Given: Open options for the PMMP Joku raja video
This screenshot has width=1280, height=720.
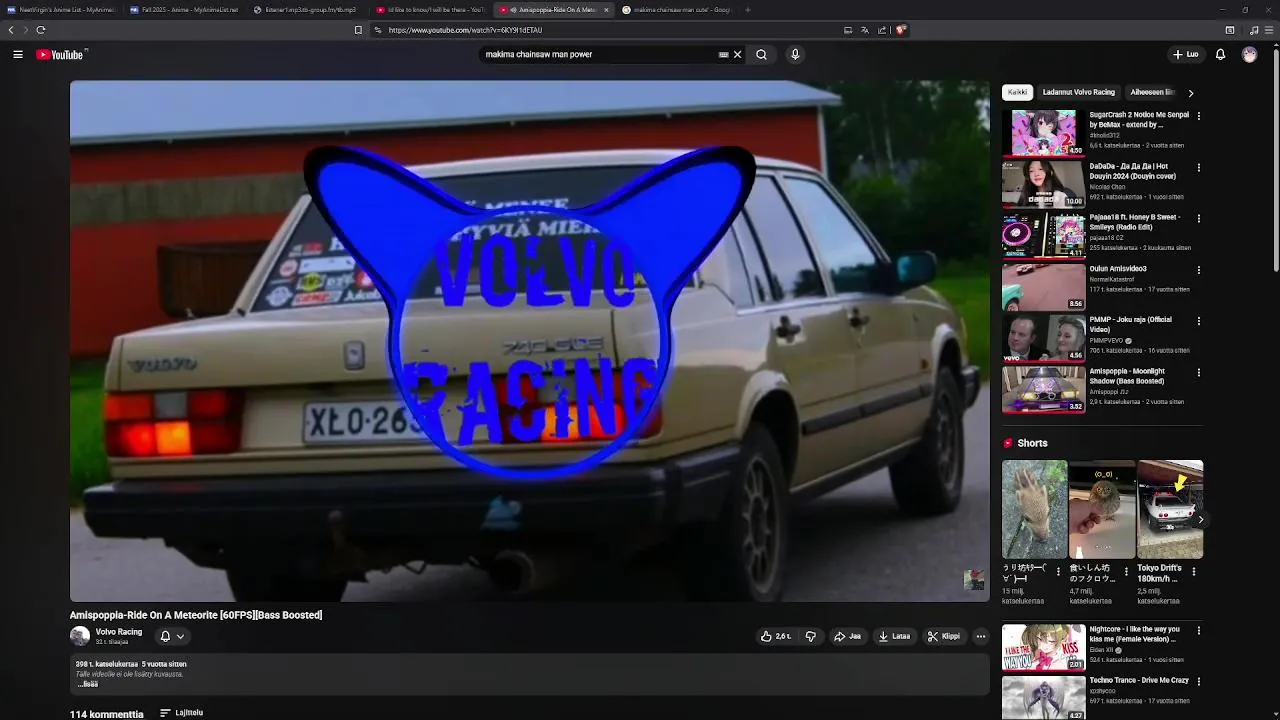Looking at the screenshot, I should point(1199,322).
